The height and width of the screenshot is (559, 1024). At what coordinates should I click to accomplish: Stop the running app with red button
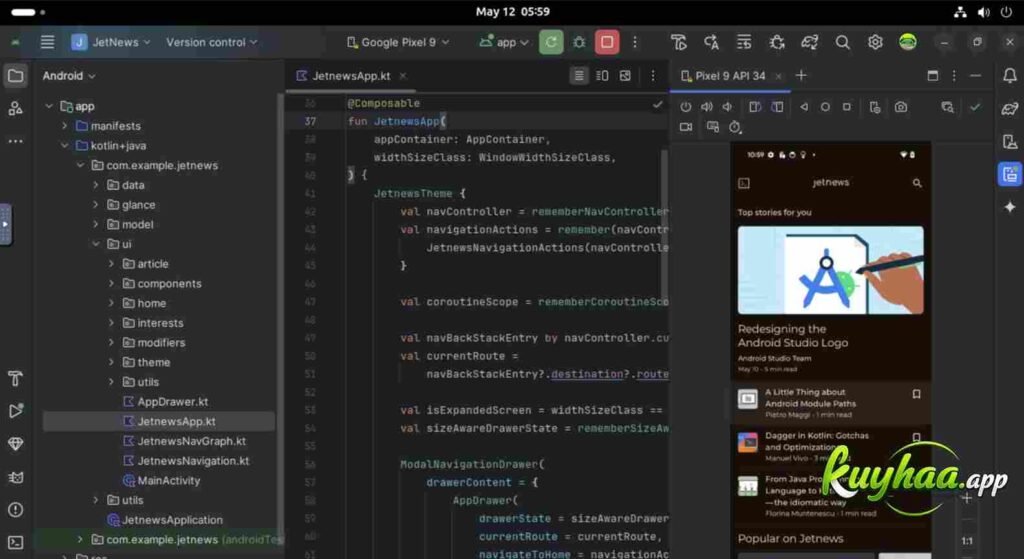tap(607, 42)
